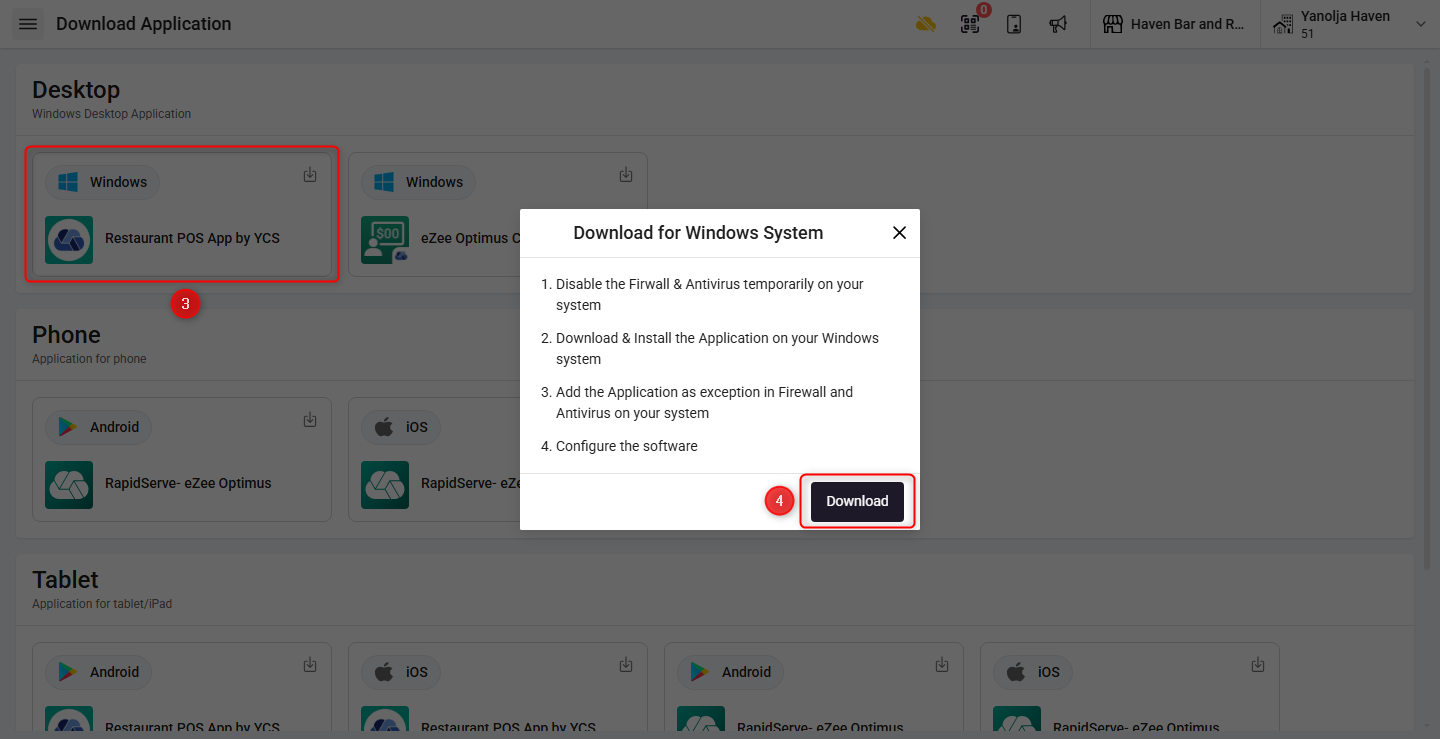Open the QR code scanner icon with badge
Screen dimensions: 1440x739
tap(970, 24)
